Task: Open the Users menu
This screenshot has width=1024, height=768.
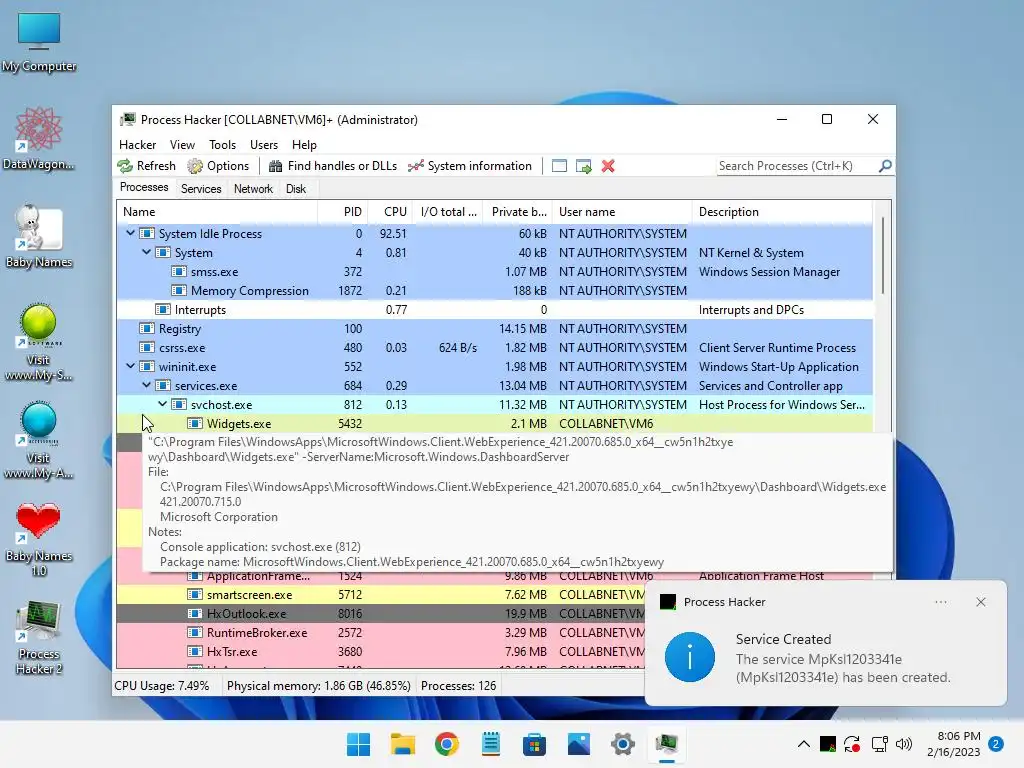Action: point(264,145)
